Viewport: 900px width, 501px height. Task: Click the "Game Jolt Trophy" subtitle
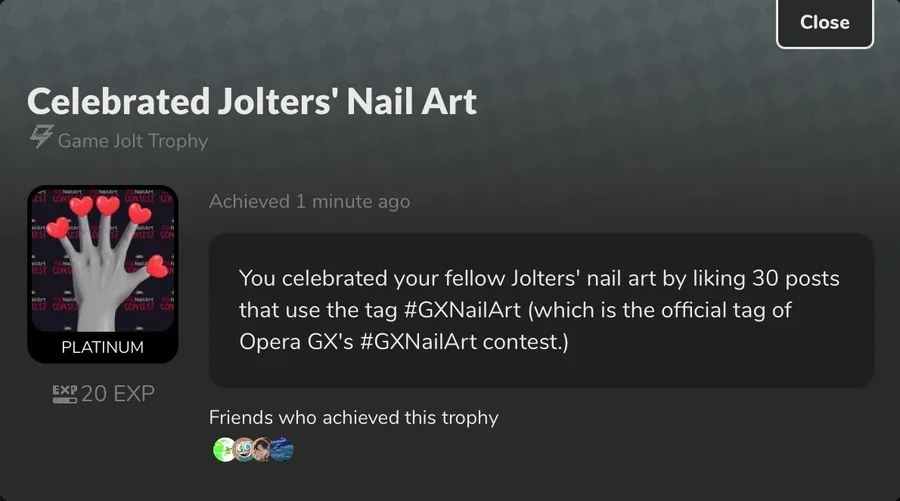pyautogui.click(x=132, y=141)
